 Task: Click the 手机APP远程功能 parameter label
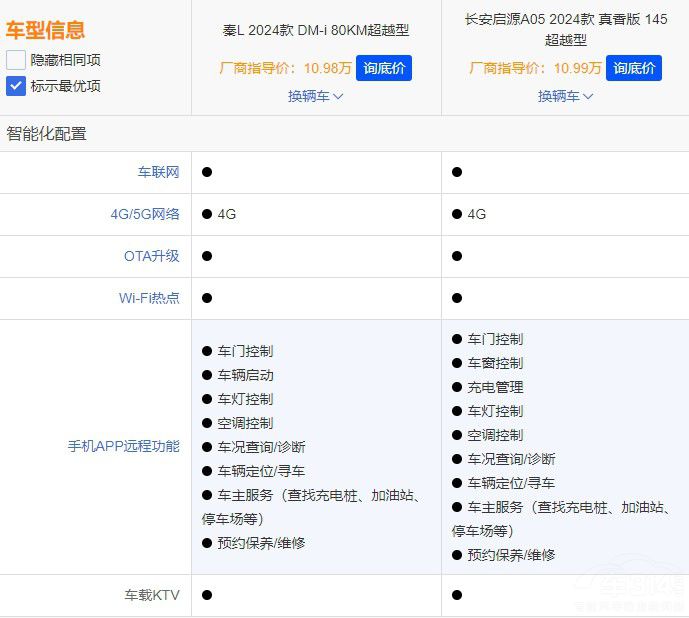point(123,446)
